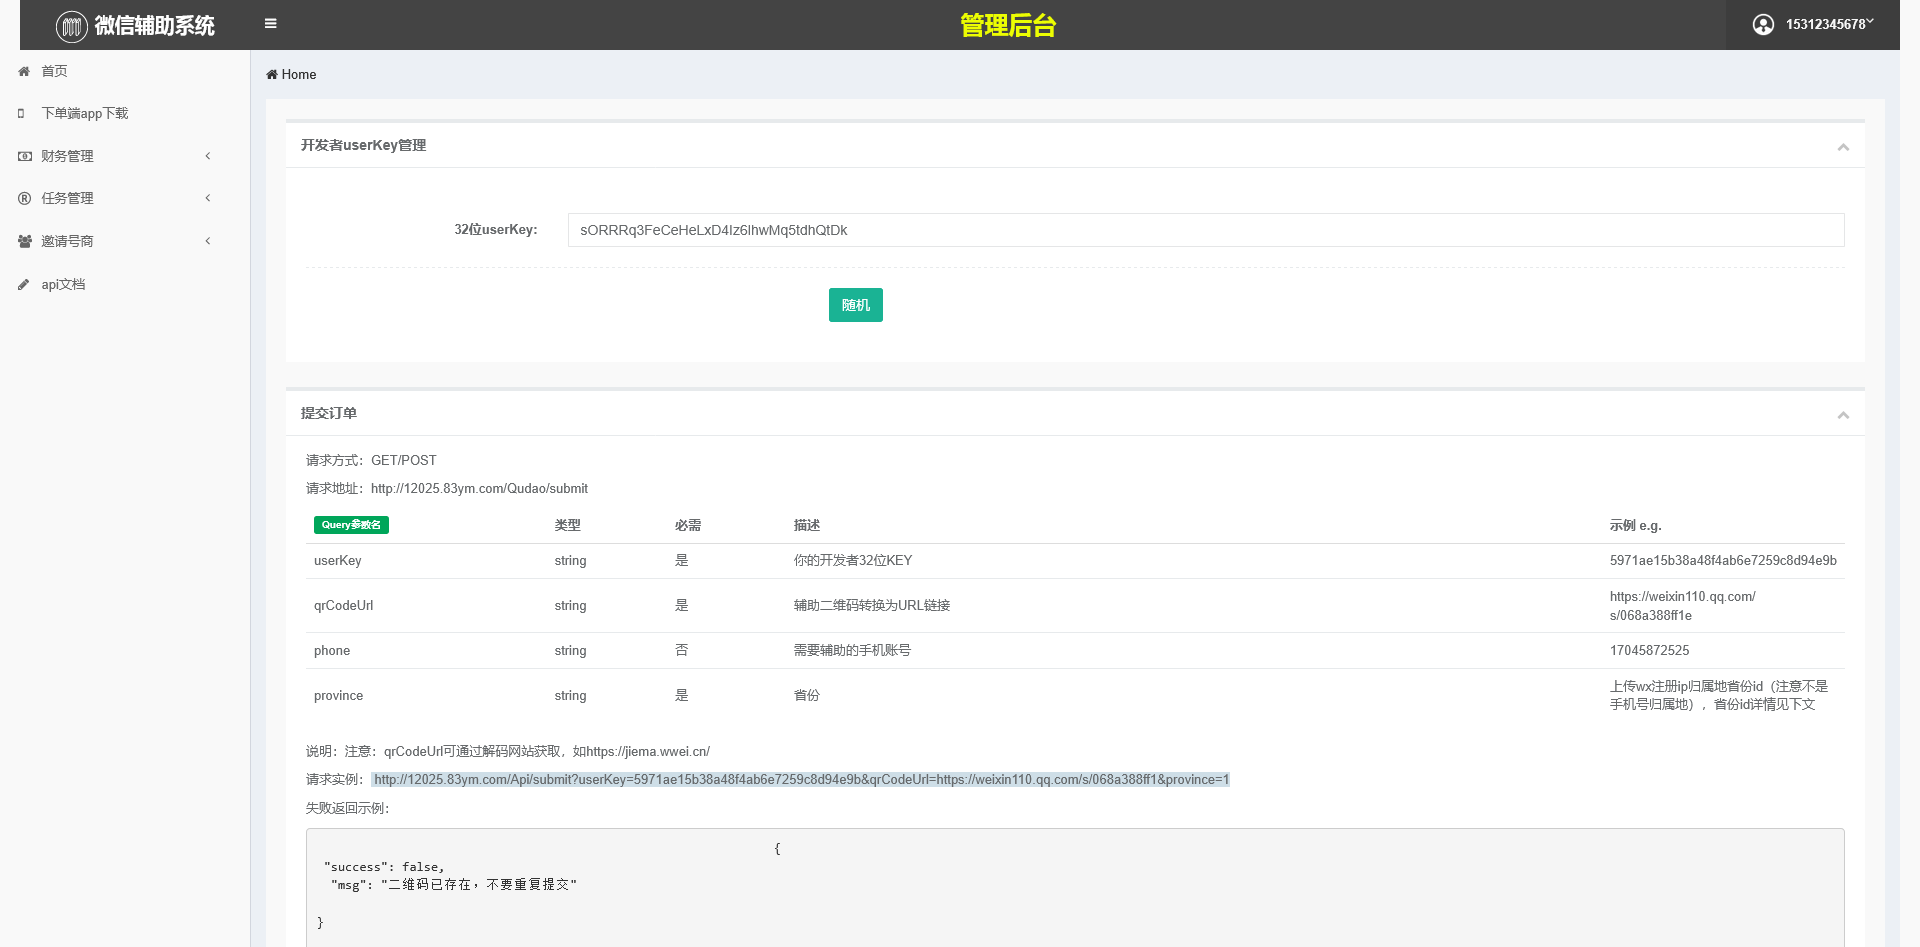
Task: Click the 需要辅助的手机账号 description
Action: point(852,650)
